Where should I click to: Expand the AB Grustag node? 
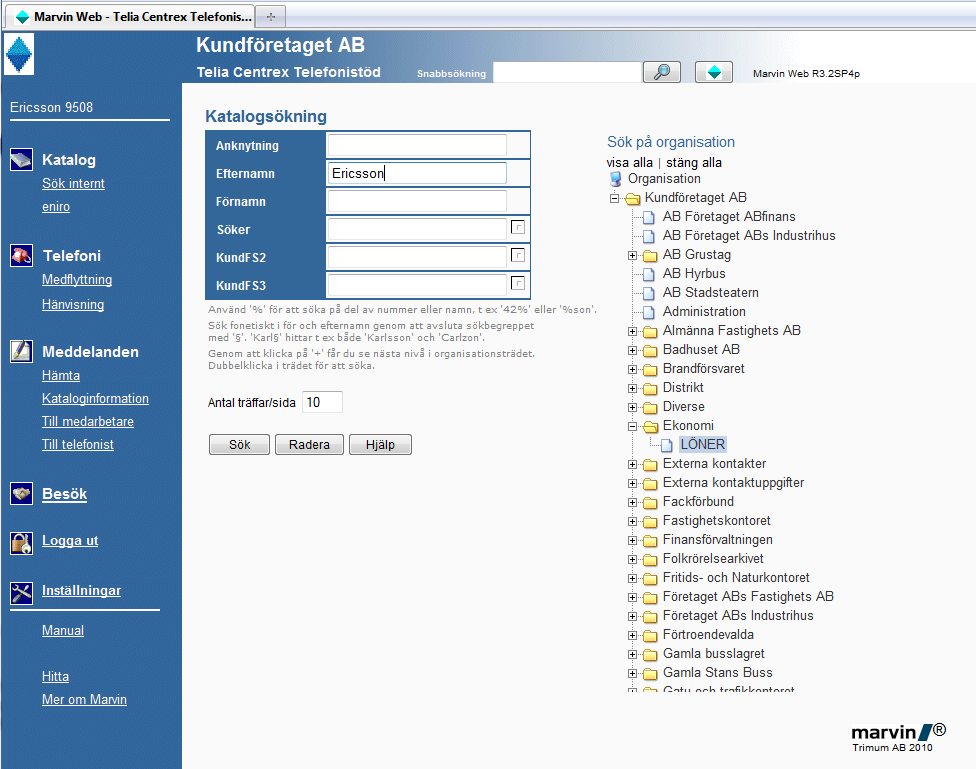pyautogui.click(x=632, y=255)
